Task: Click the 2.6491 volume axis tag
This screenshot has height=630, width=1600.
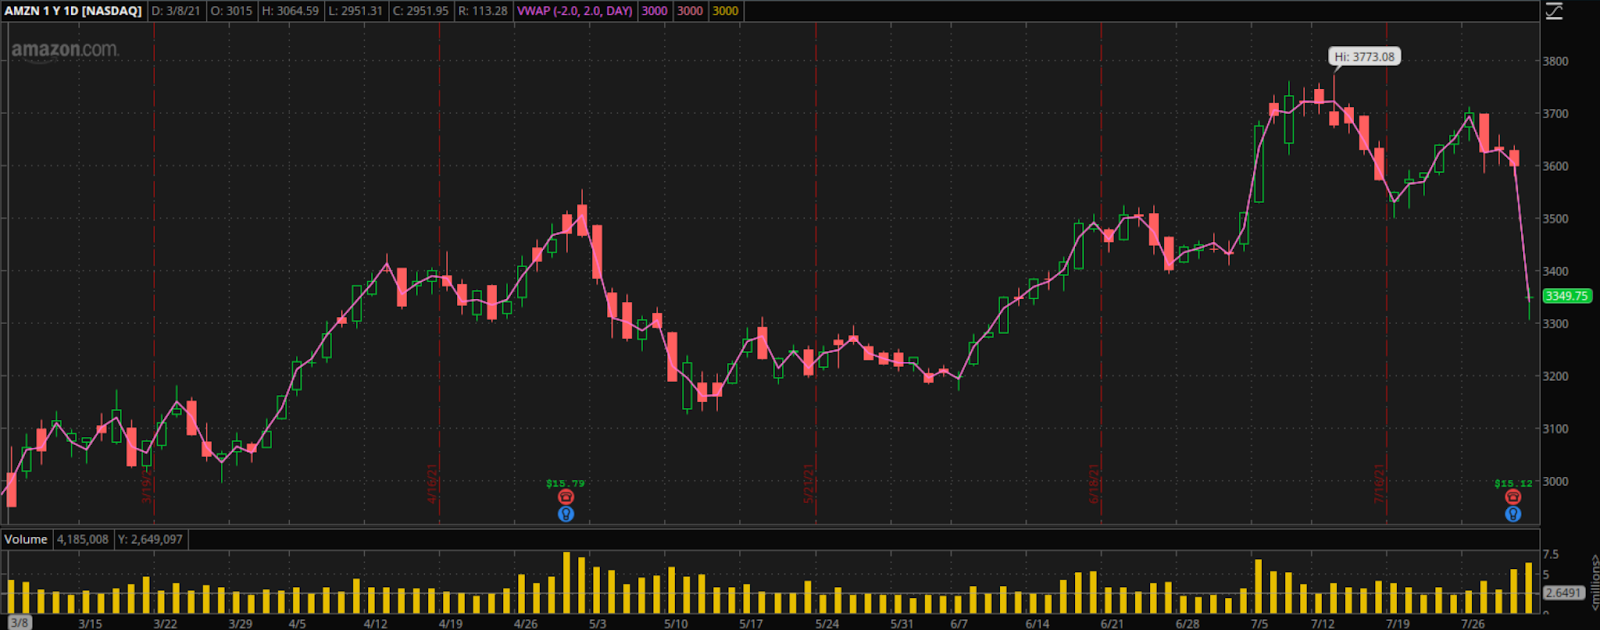Action: point(1564,593)
